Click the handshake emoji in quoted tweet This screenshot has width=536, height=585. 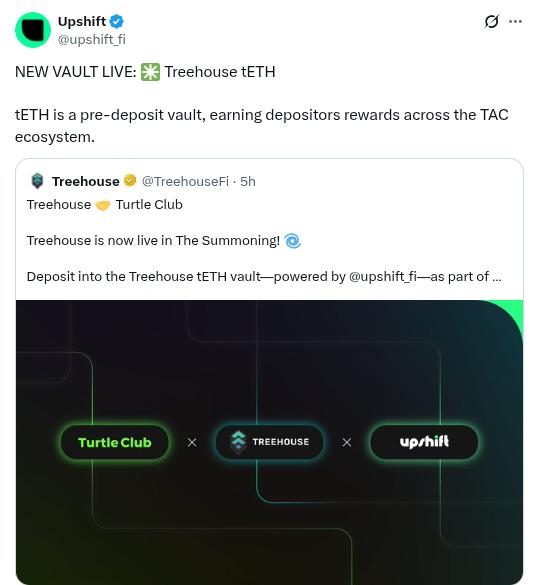pos(103,205)
